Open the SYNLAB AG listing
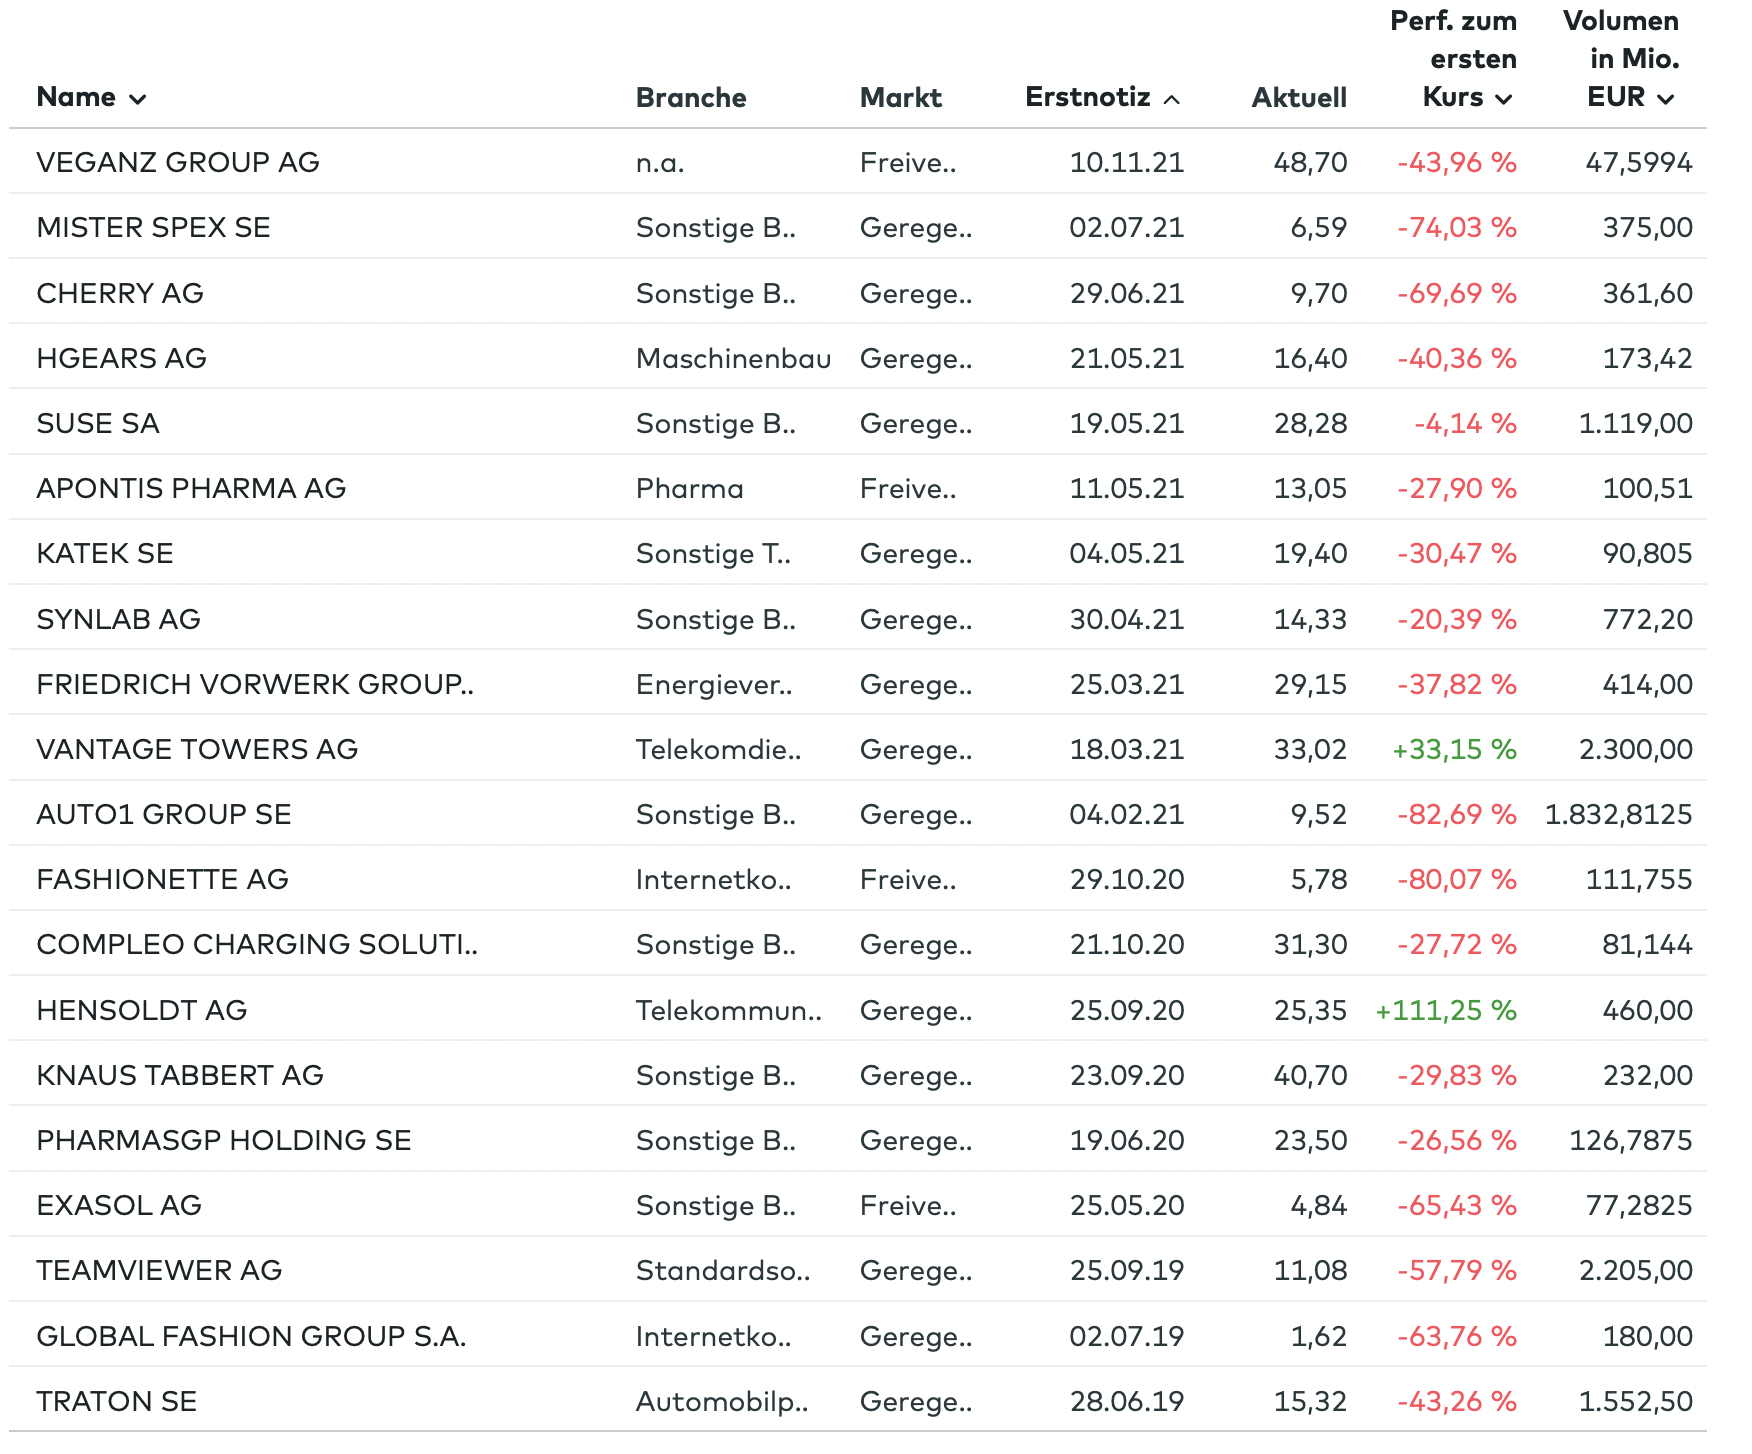Screen dimensions: 1752x1454 [x=118, y=619]
